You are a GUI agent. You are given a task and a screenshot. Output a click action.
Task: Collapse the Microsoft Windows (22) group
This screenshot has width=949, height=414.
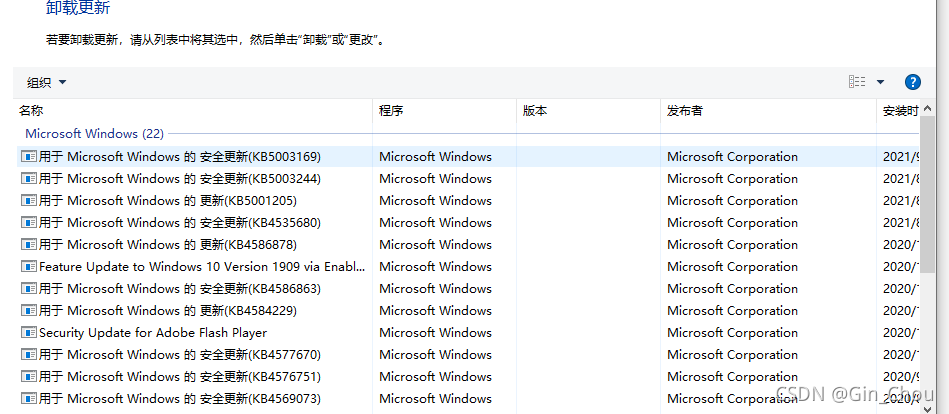[x=94, y=133]
